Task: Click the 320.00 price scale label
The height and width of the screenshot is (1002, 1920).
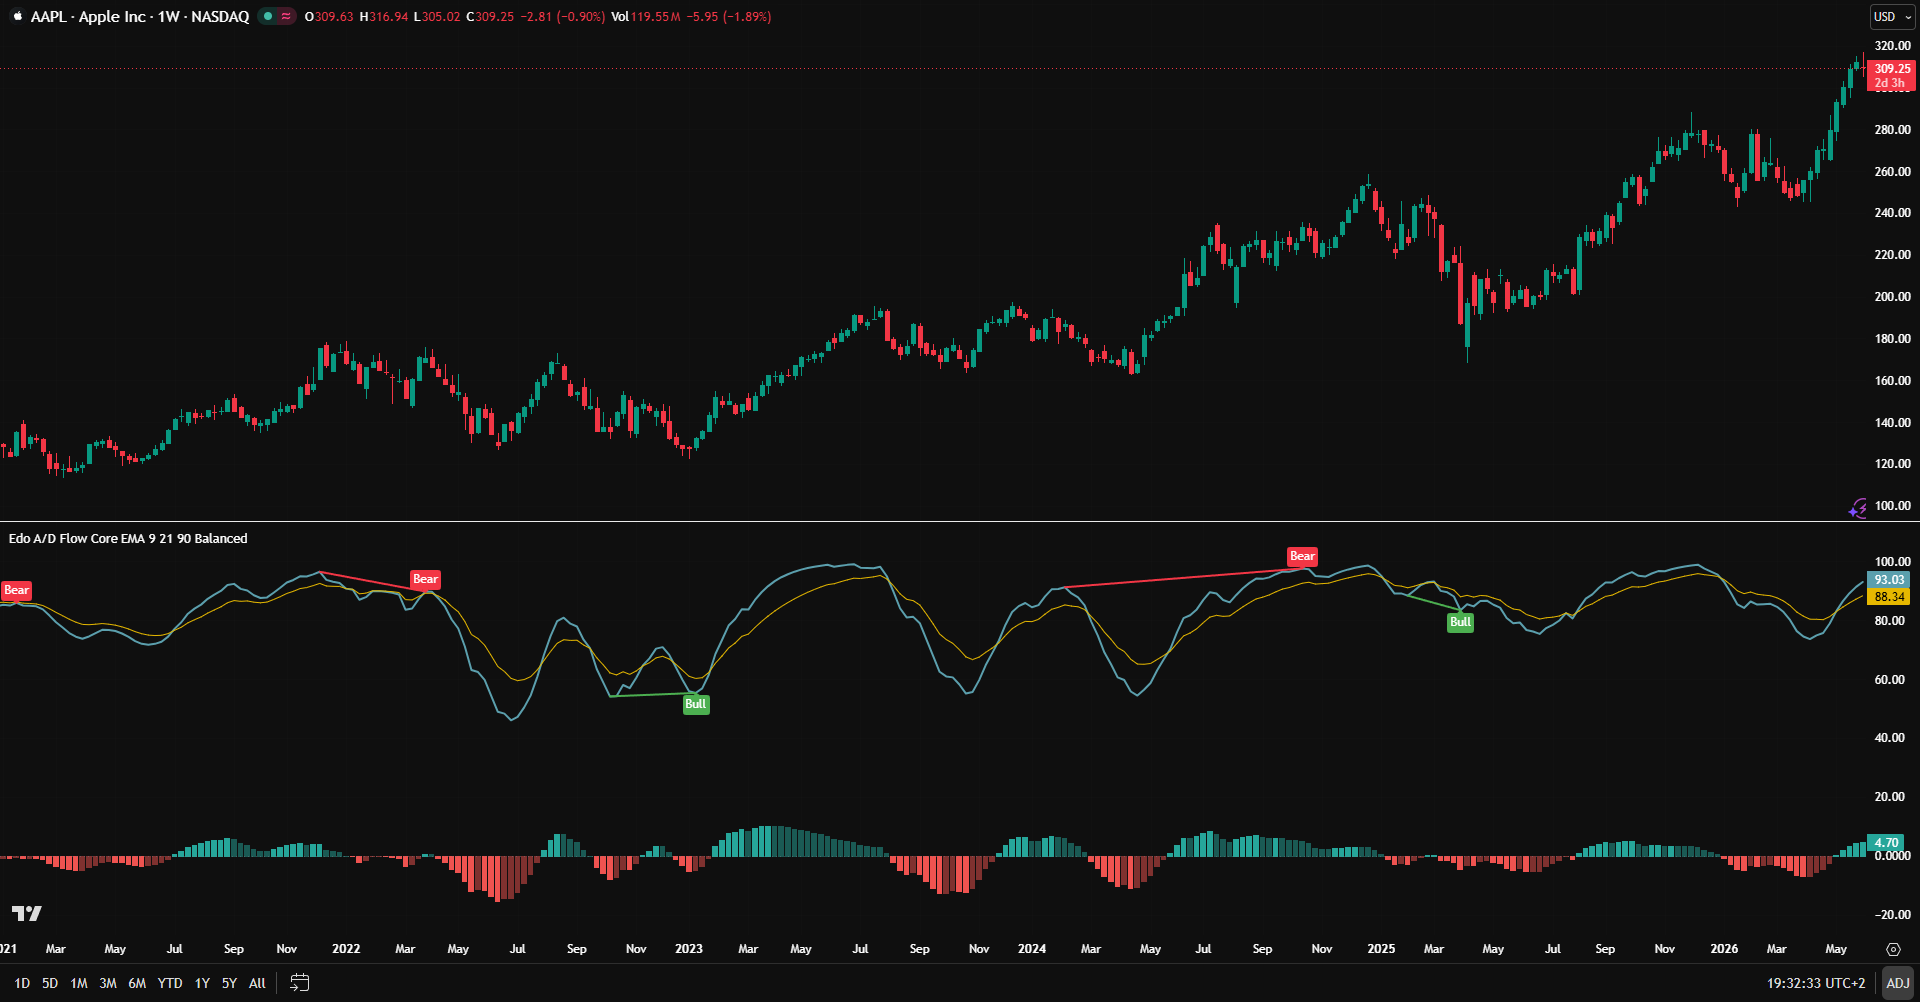Action: [1892, 46]
